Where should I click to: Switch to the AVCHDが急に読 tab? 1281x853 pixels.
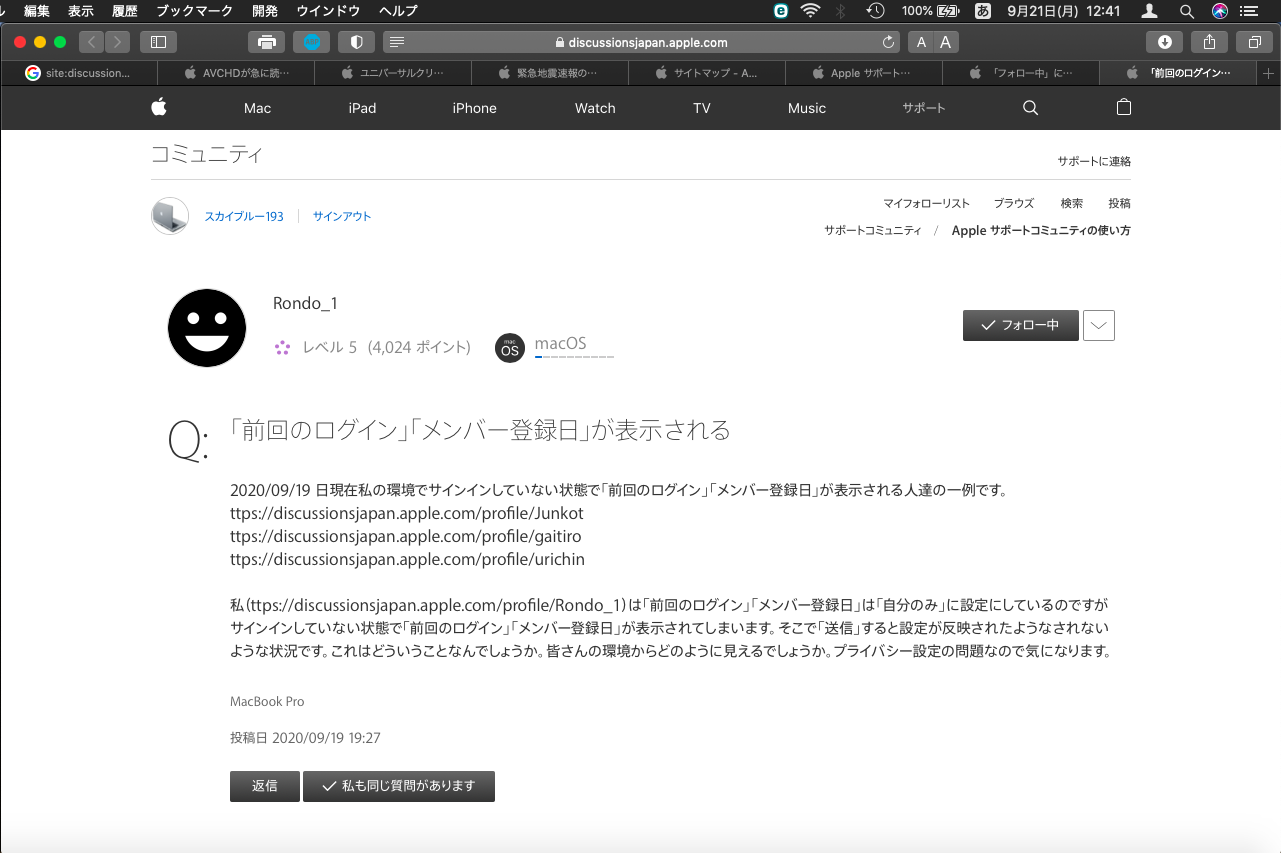pos(236,73)
